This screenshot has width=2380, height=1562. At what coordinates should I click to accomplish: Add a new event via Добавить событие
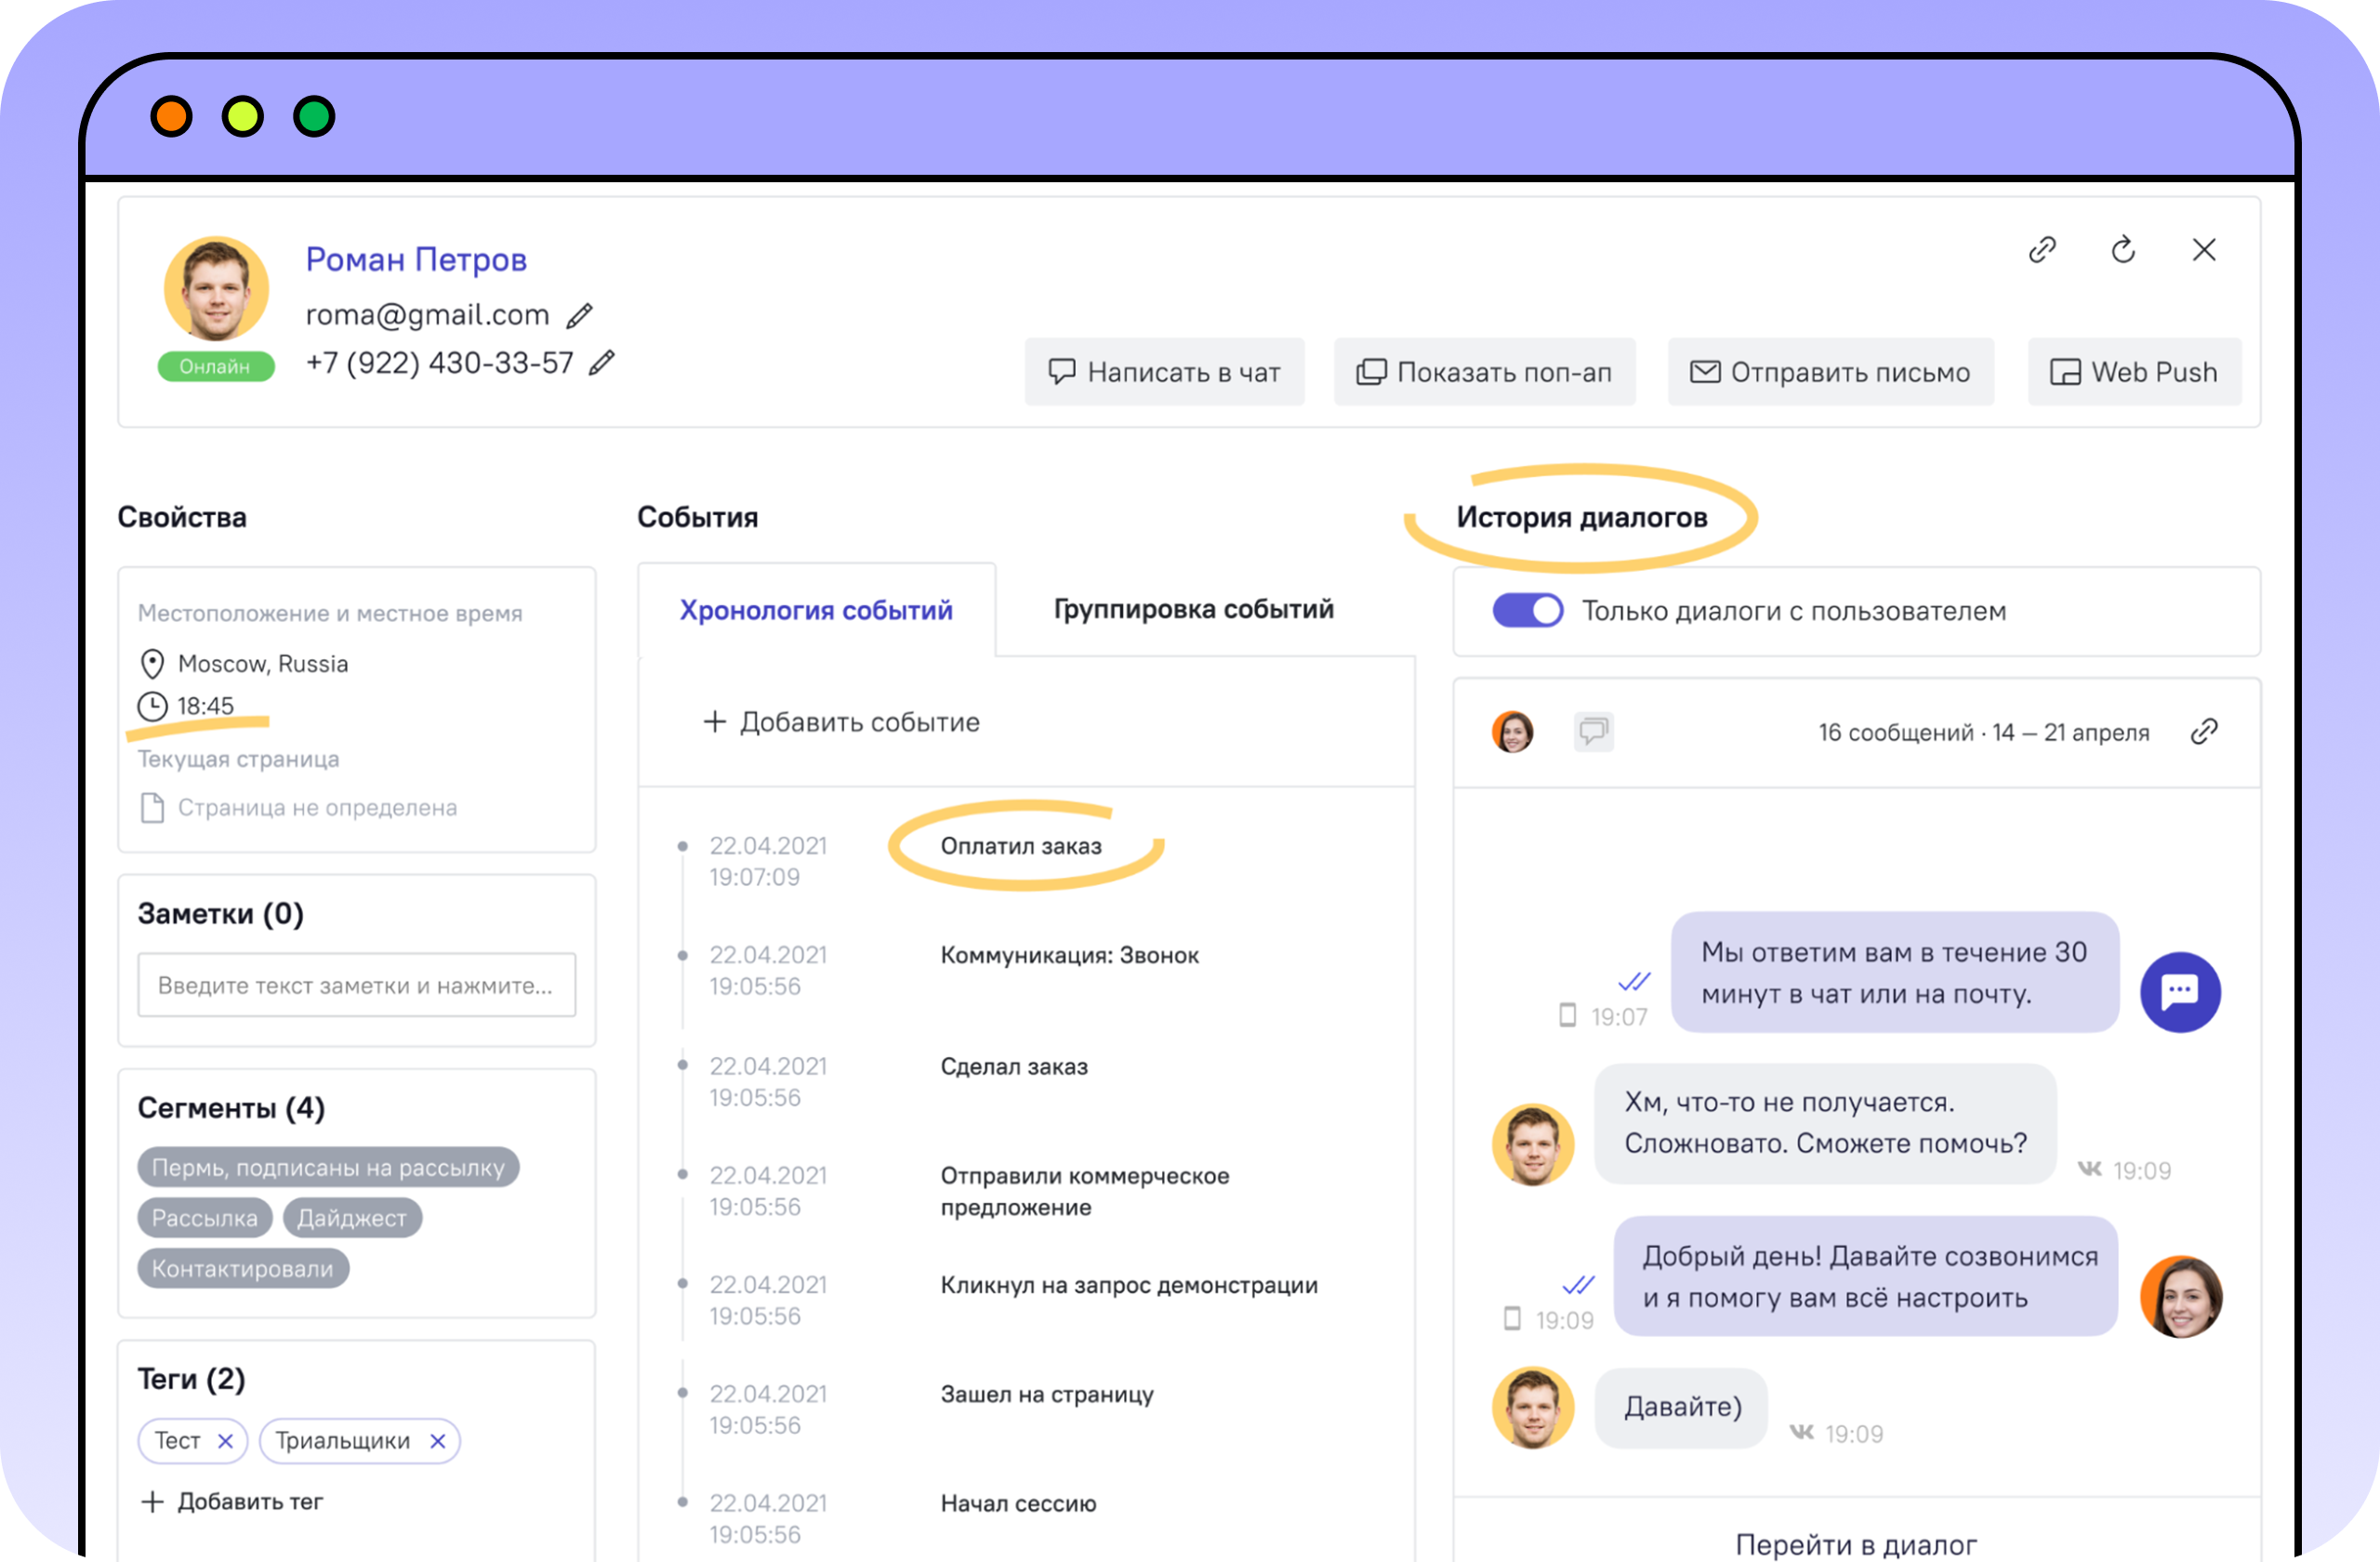(841, 722)
